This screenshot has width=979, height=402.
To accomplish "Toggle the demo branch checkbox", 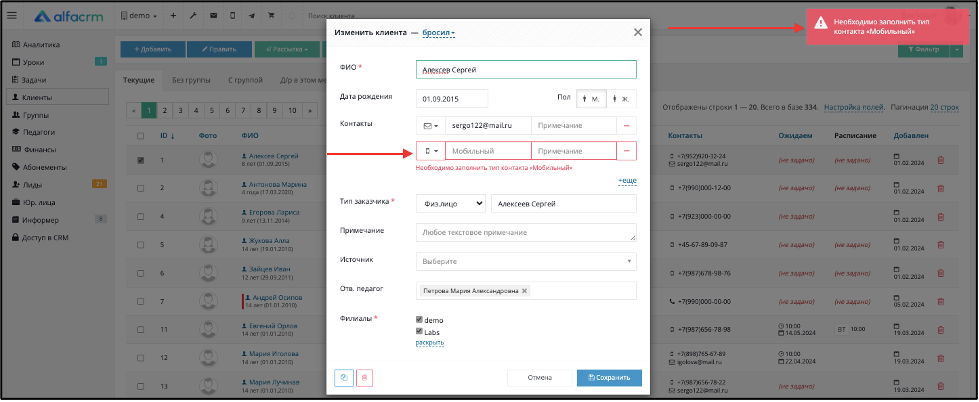I will [420, 320].
